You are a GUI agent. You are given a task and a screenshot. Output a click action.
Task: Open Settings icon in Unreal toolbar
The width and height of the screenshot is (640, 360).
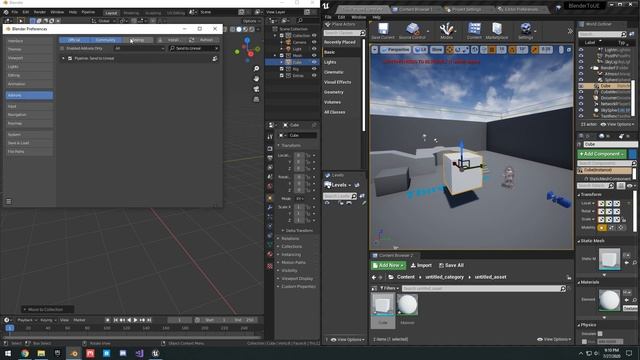[x=526, y=31]
